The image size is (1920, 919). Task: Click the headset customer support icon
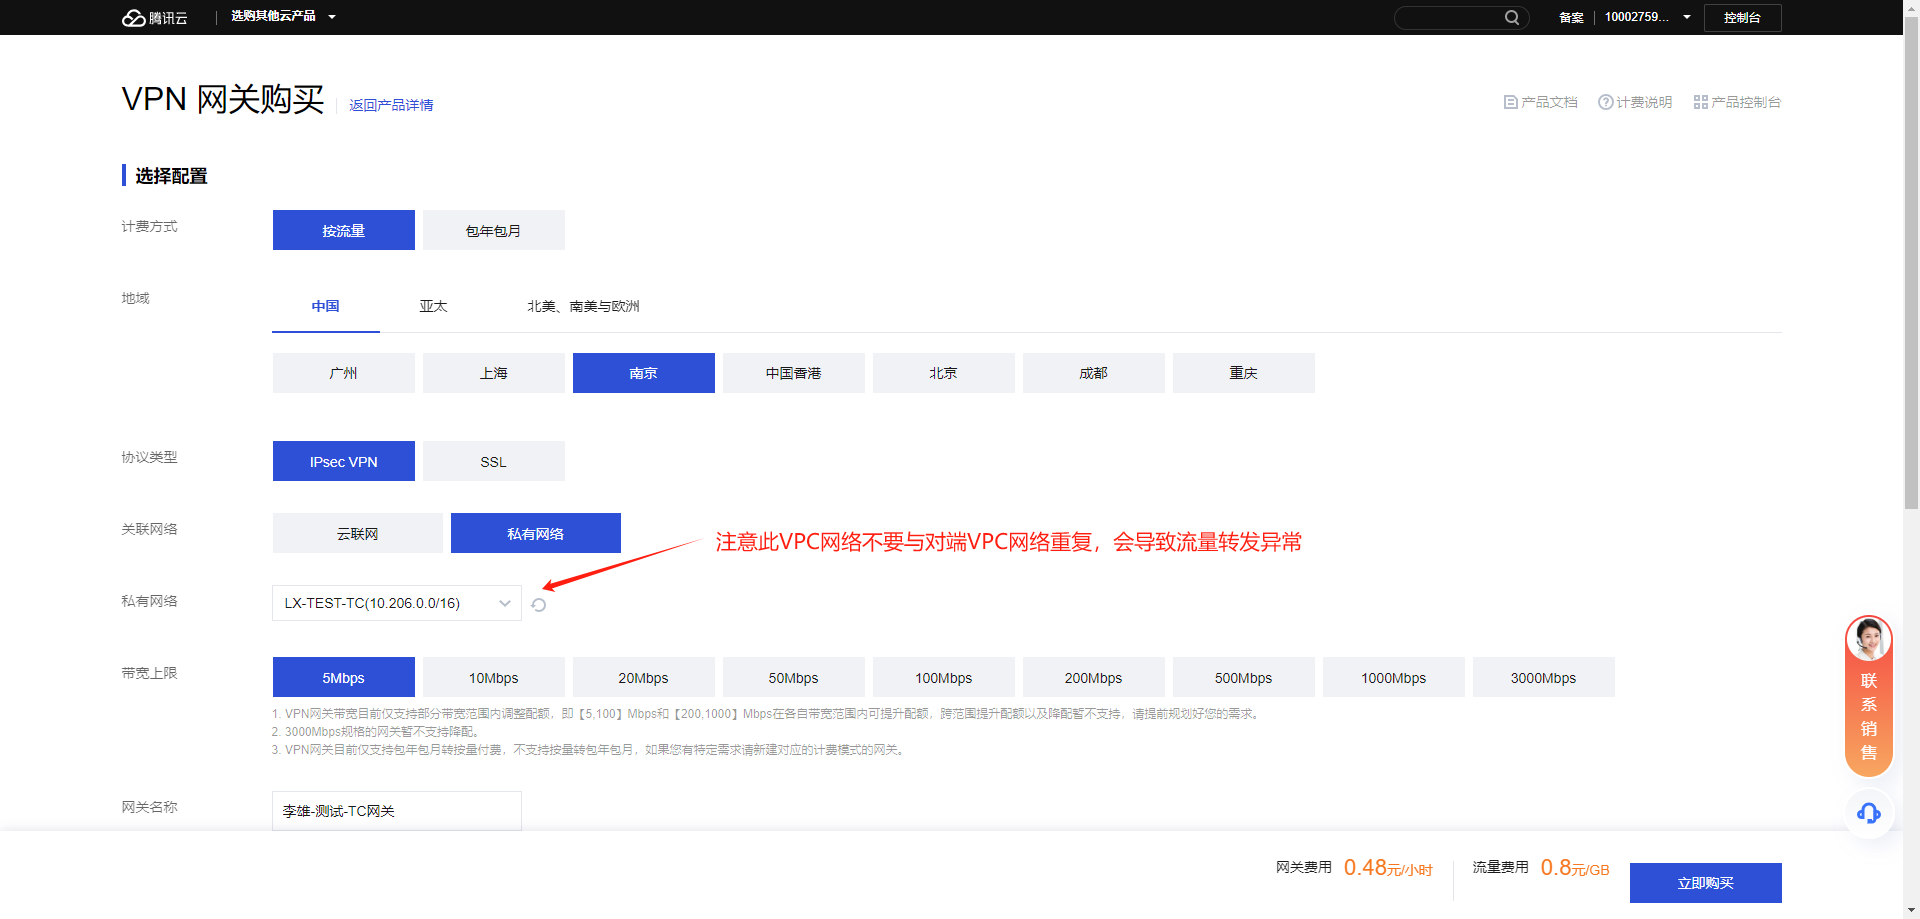pyautogui.click(x=1868, y=813)
